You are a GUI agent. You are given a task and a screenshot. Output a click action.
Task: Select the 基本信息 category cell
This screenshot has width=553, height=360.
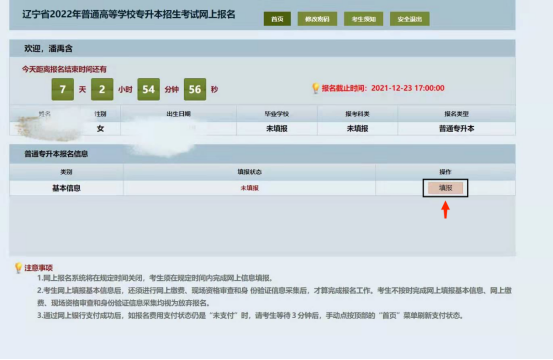(66, 188)
